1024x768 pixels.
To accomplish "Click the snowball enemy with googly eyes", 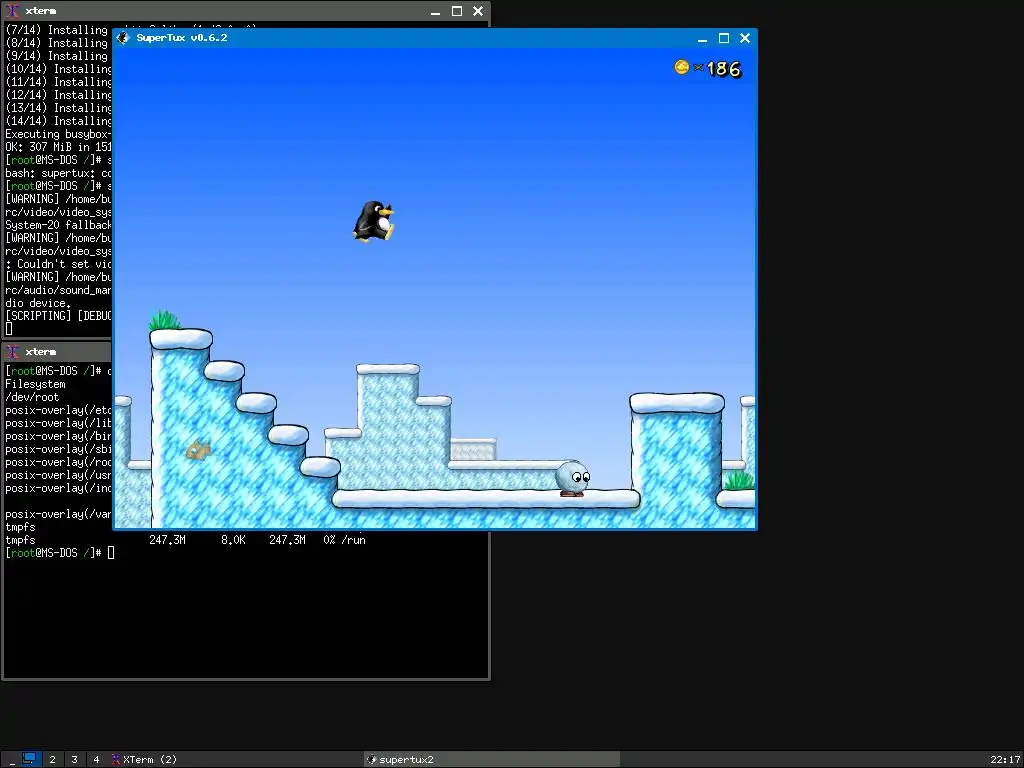I will 573,479.
